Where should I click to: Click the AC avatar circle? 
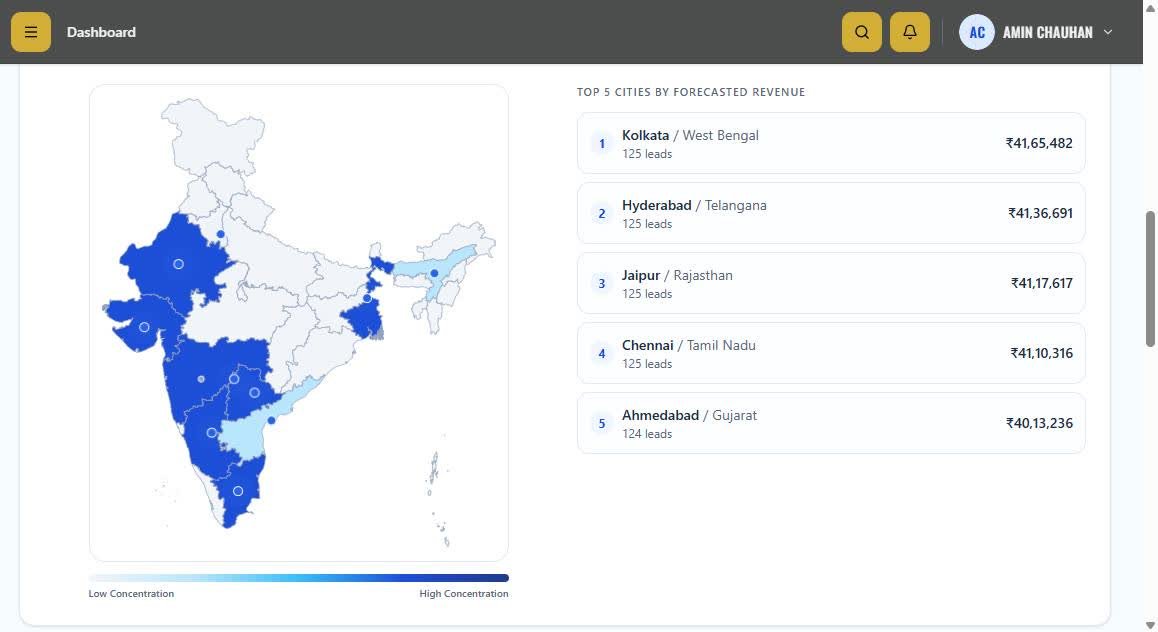(976, 32)
